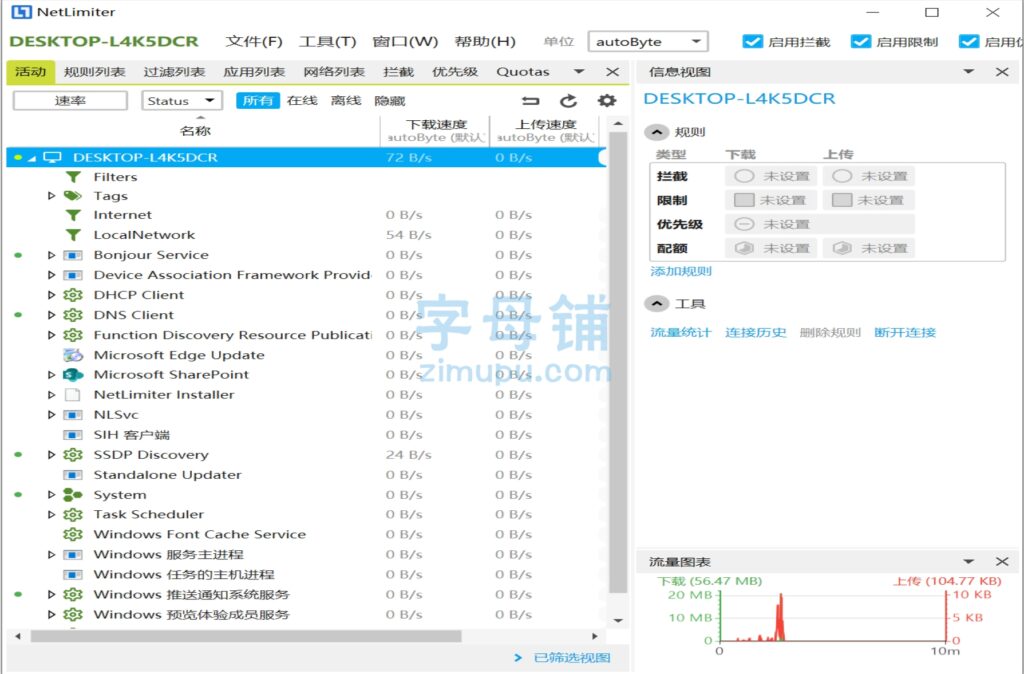Close the 流量图表 panel

(x=1002, y=562)
